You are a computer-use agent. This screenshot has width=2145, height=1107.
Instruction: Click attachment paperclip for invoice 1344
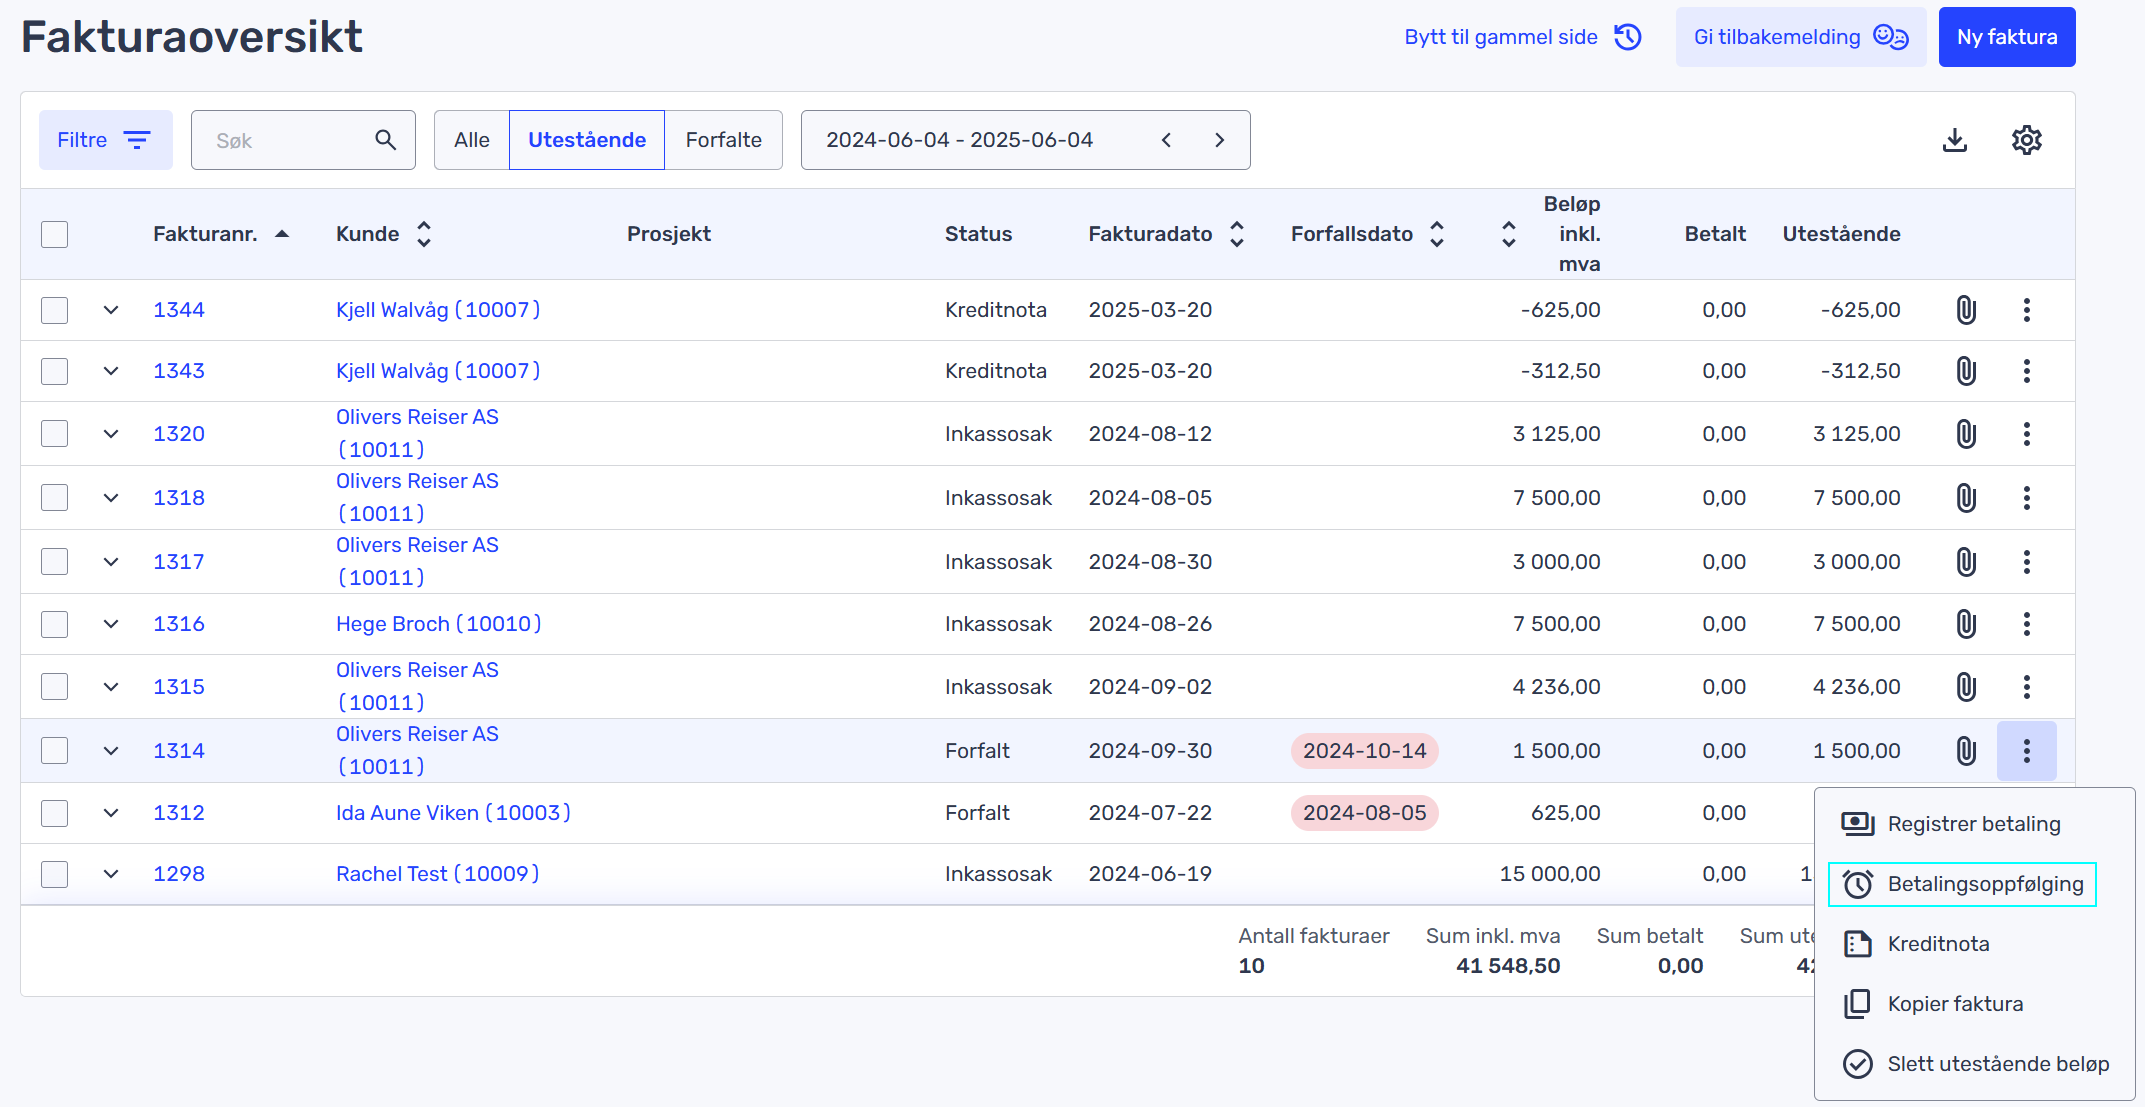[x=1965, y=310]
